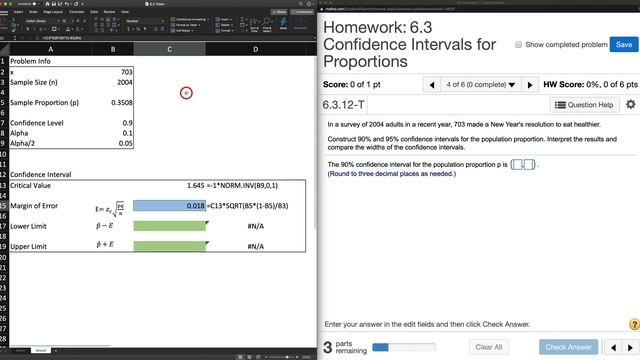
Task: Click the yellow help question mark icon
Action: pos(634,324)
